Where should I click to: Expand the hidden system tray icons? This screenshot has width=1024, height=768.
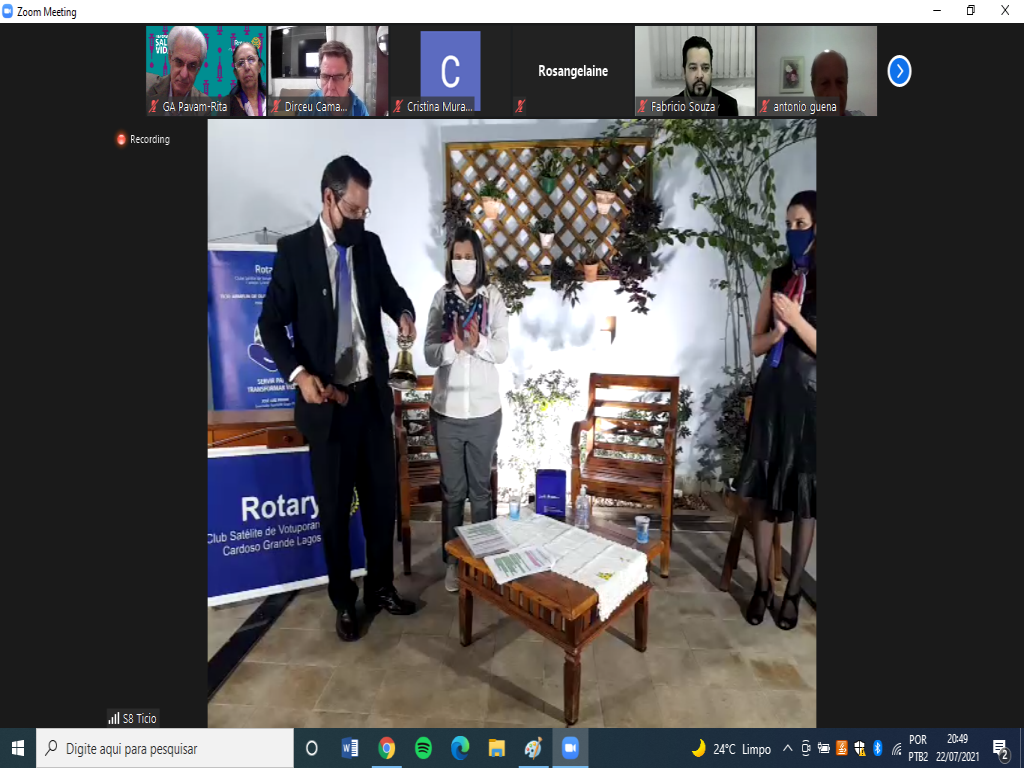(x=788, y=748)
